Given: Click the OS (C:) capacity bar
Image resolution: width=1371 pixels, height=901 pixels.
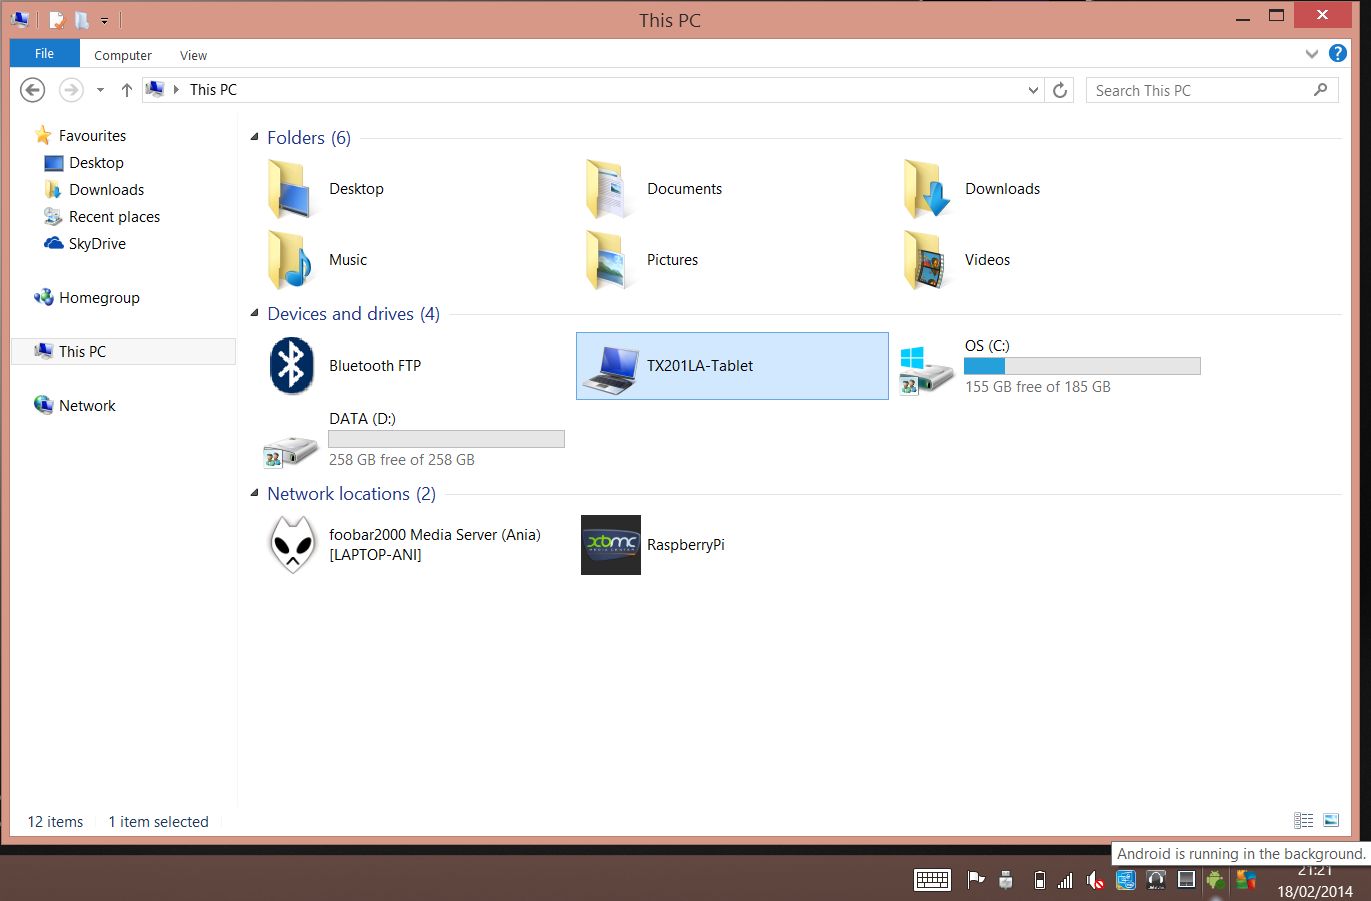Looking at the screenshot, I should tap(1082, 366).
